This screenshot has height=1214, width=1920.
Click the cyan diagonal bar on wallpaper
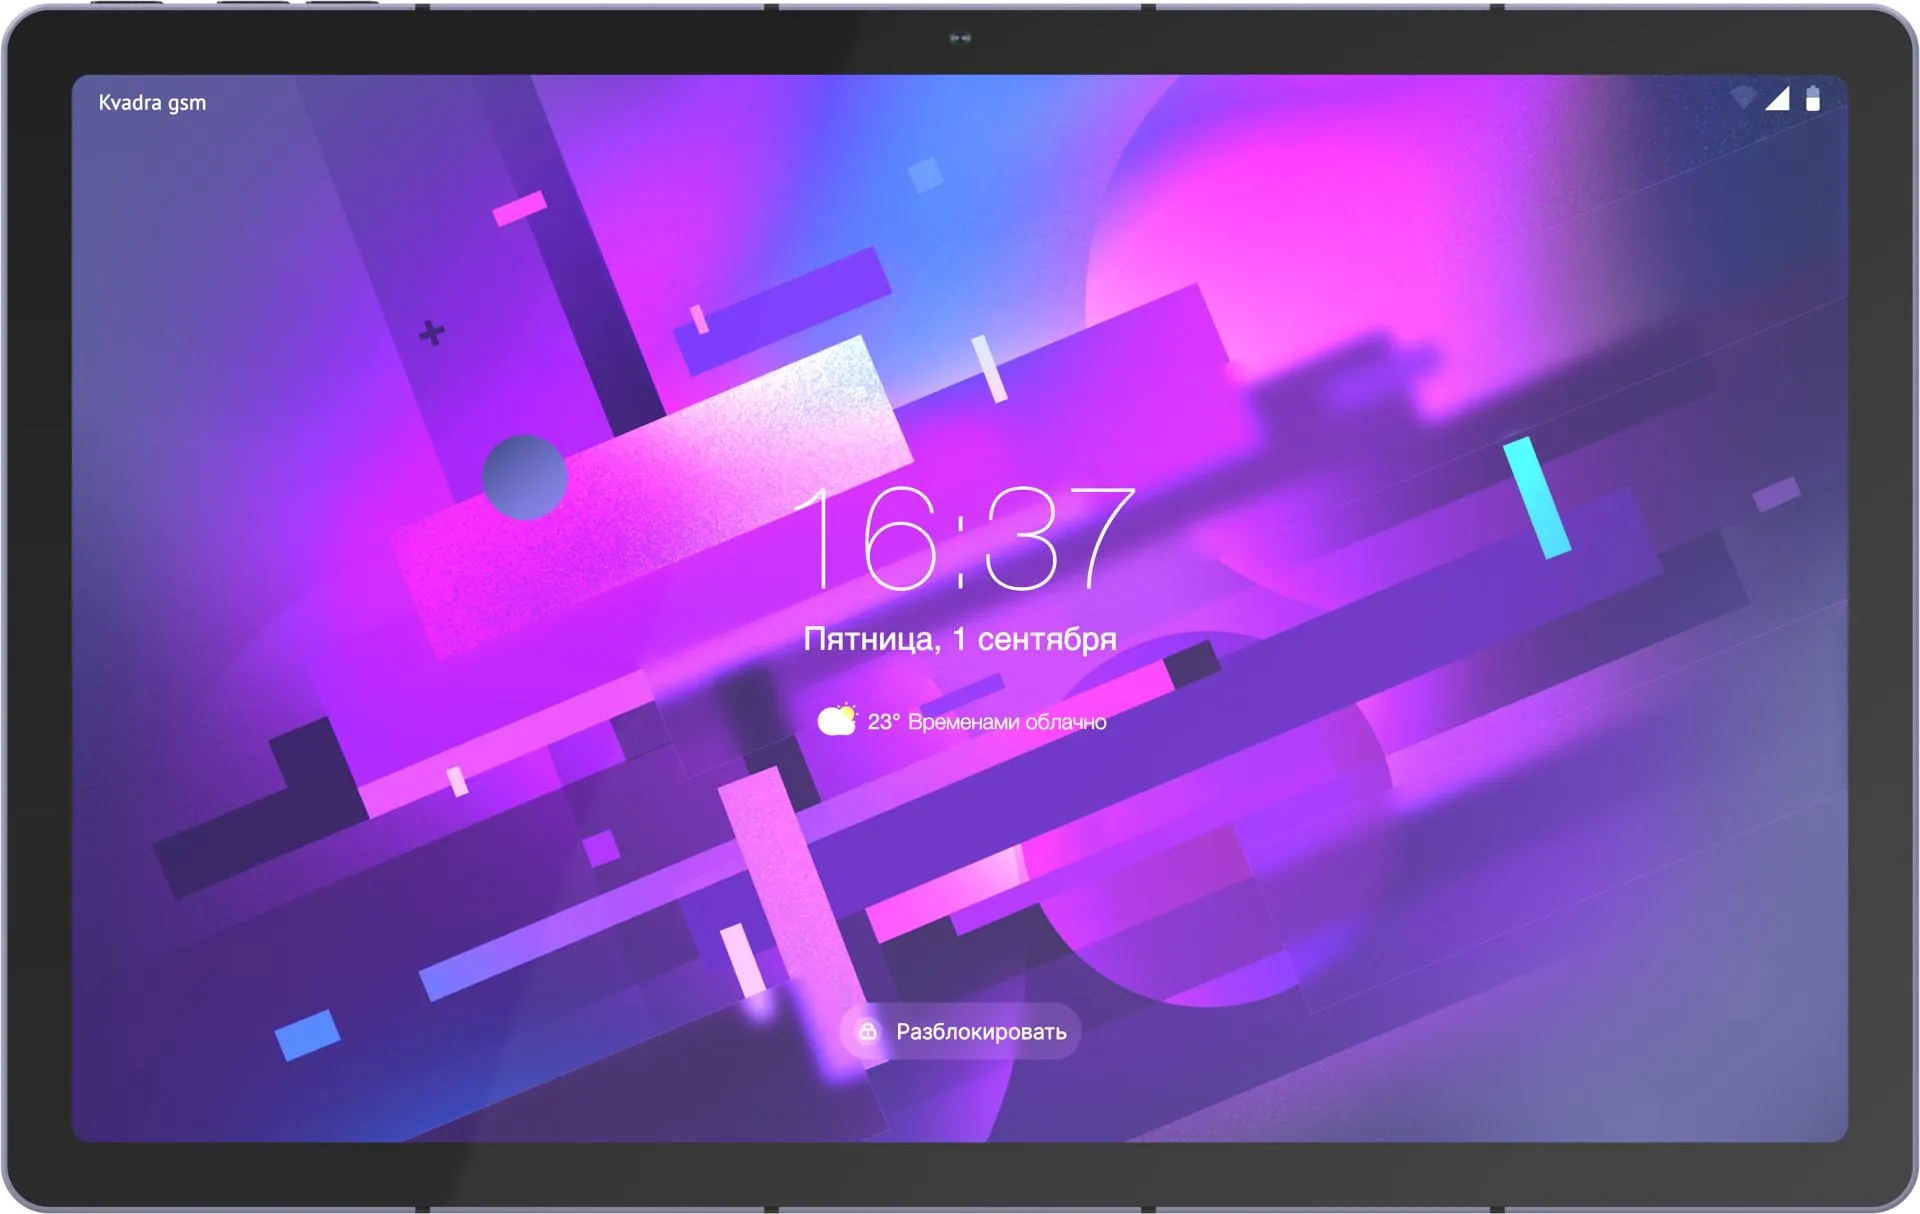coord(1537,497)
